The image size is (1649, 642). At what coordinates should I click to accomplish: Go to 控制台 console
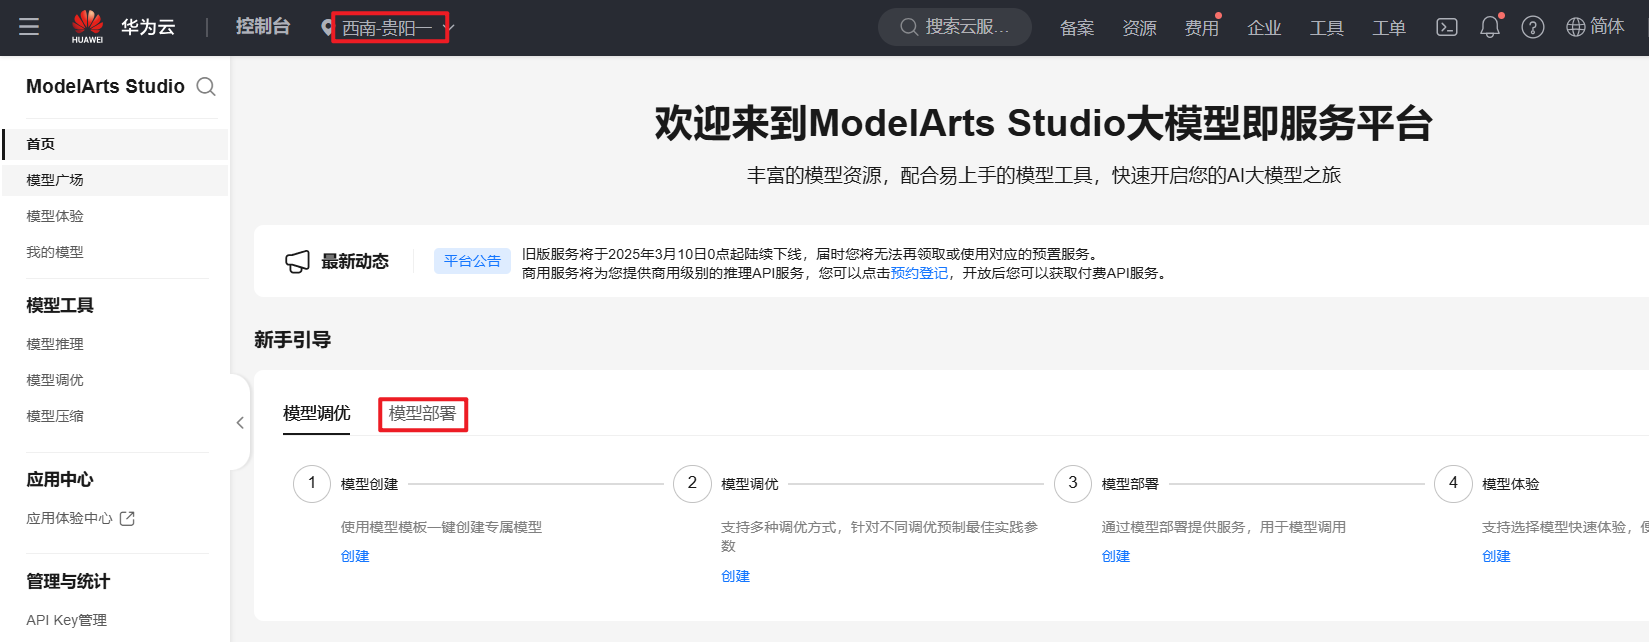[263, 27]
